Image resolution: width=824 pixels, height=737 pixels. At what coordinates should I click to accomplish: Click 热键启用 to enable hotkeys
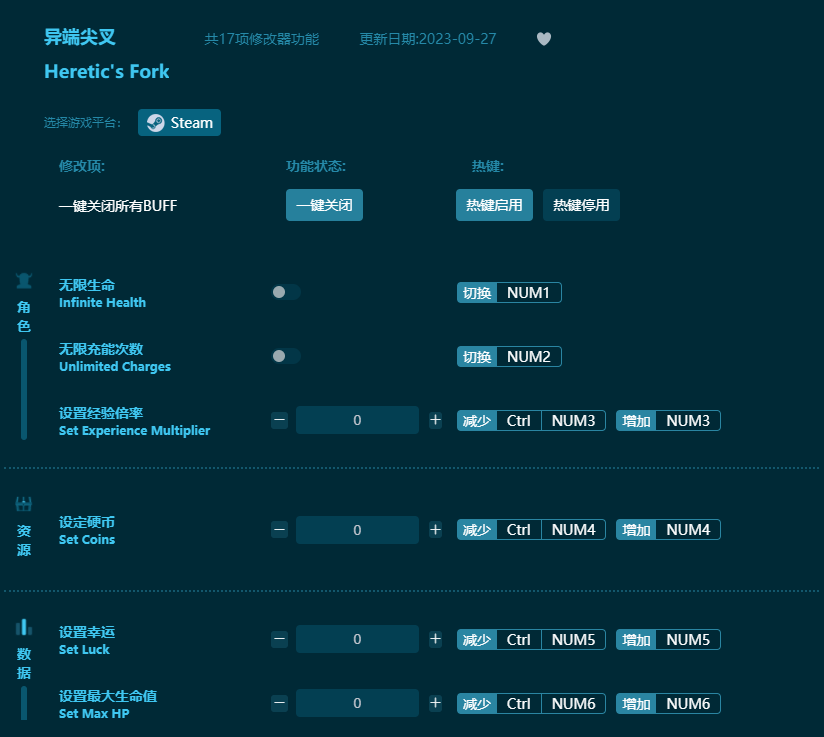coord(494,204)
